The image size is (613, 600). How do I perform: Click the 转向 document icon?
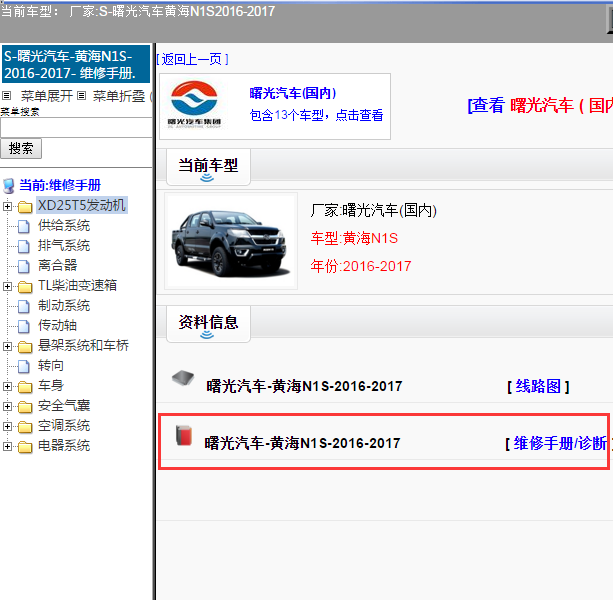click(24, 366)
